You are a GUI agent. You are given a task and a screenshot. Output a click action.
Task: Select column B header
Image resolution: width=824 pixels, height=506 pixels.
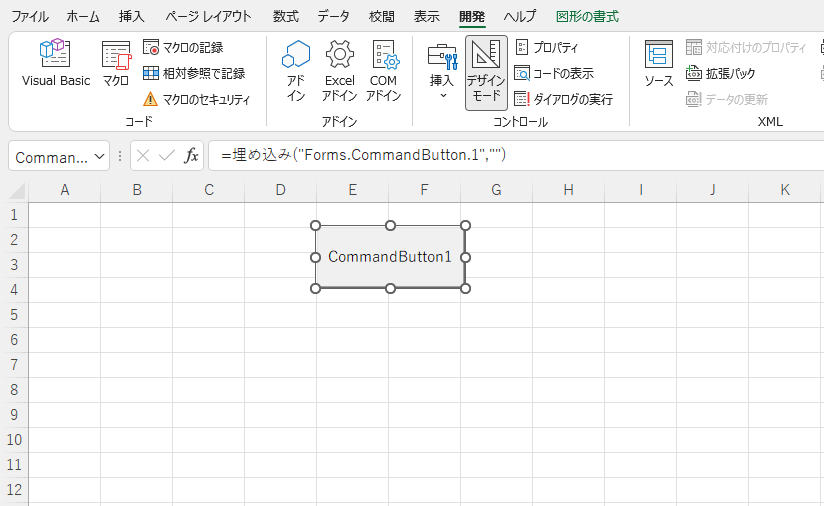click(137, 190)
